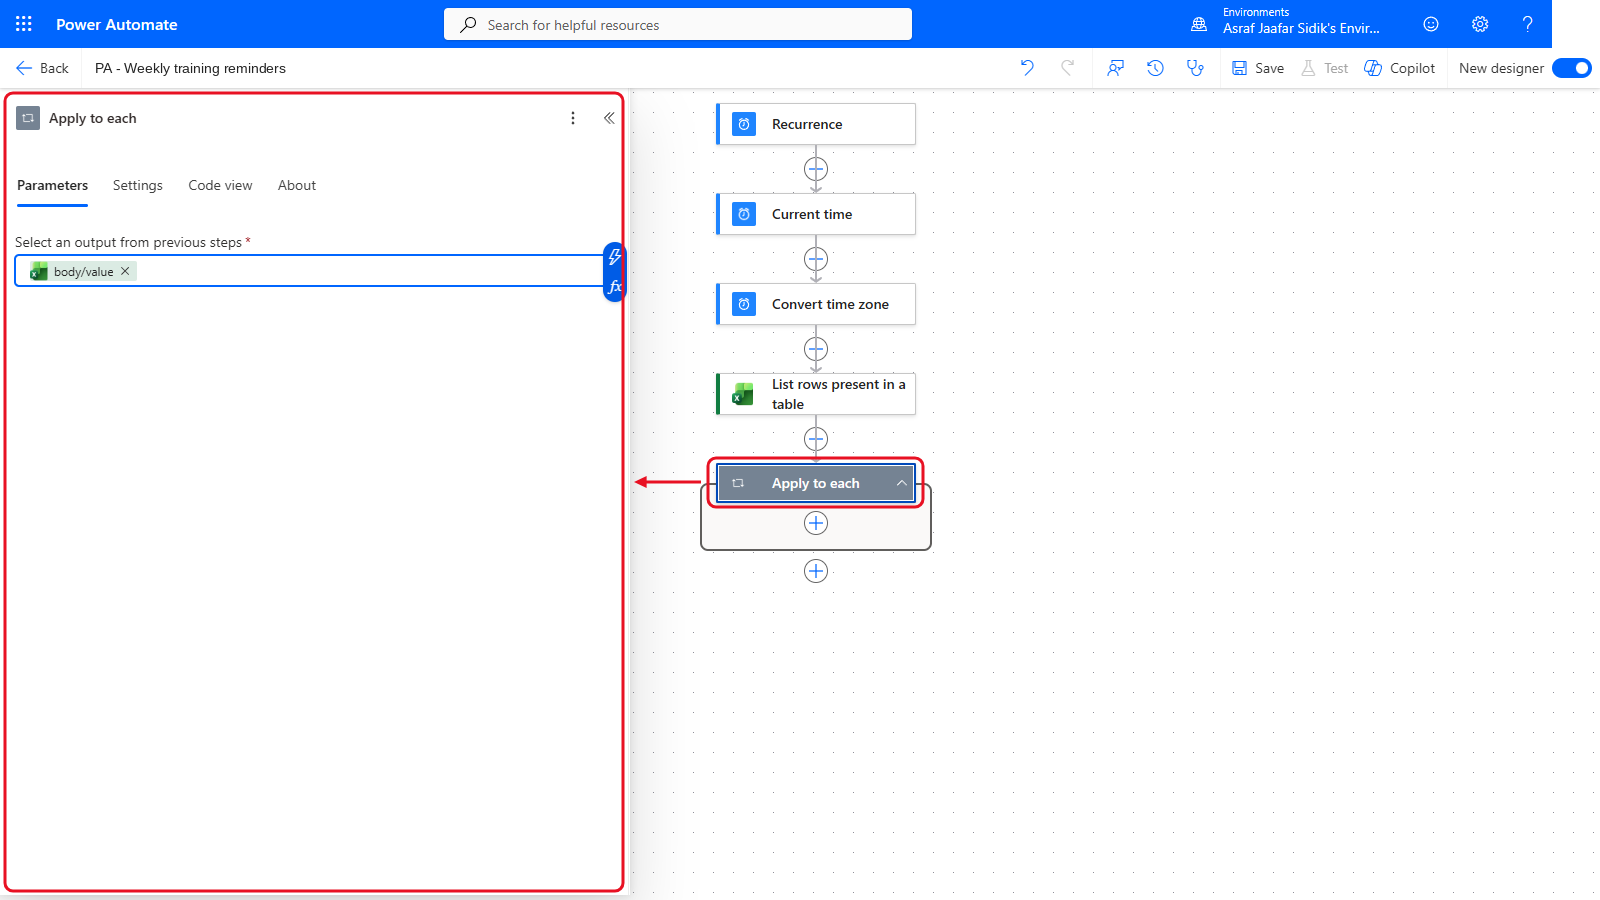Add step below Convert time zone

click(816, 349)
